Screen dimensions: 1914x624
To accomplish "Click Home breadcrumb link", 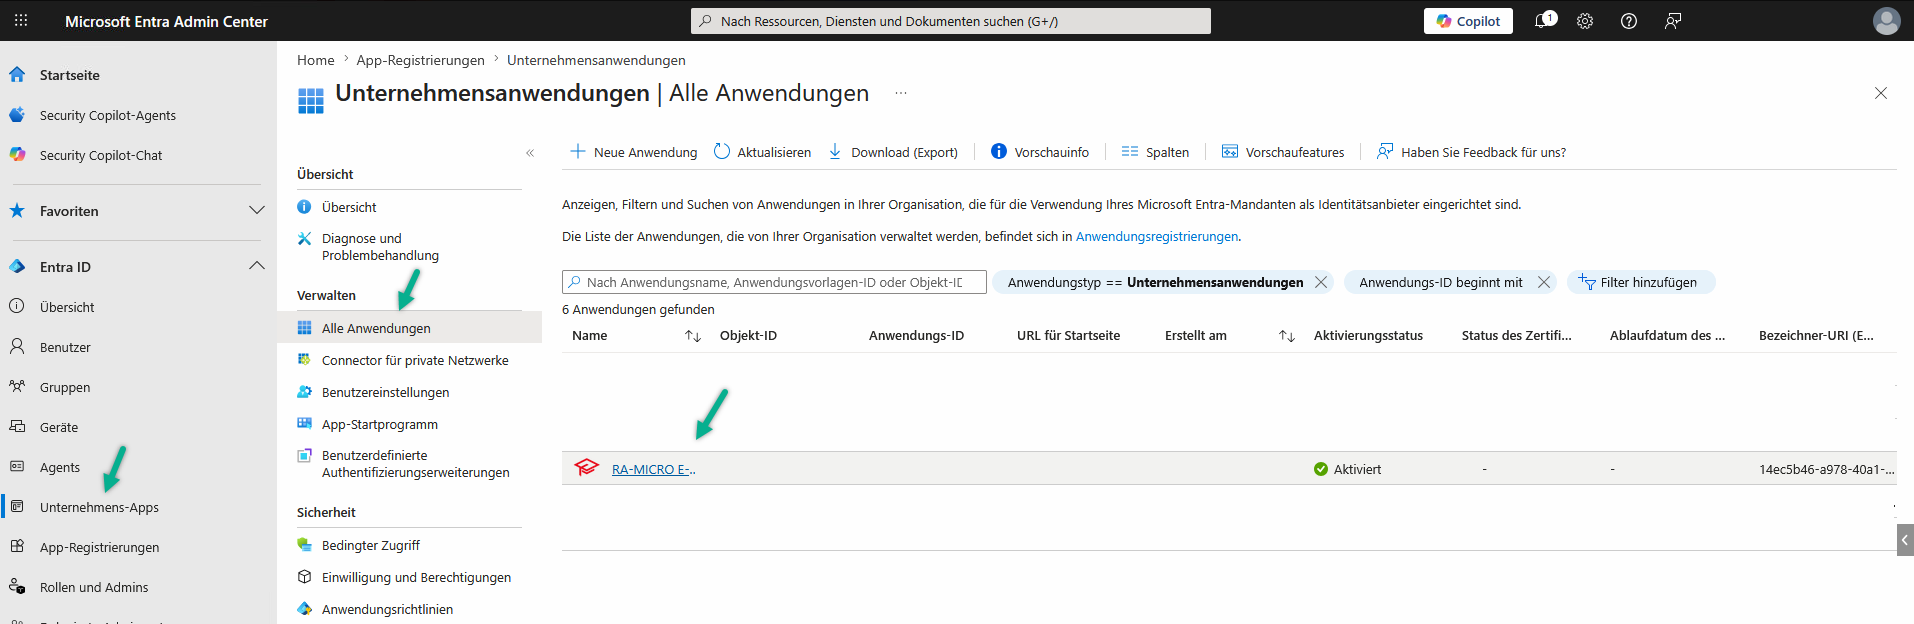I will 315,60.
